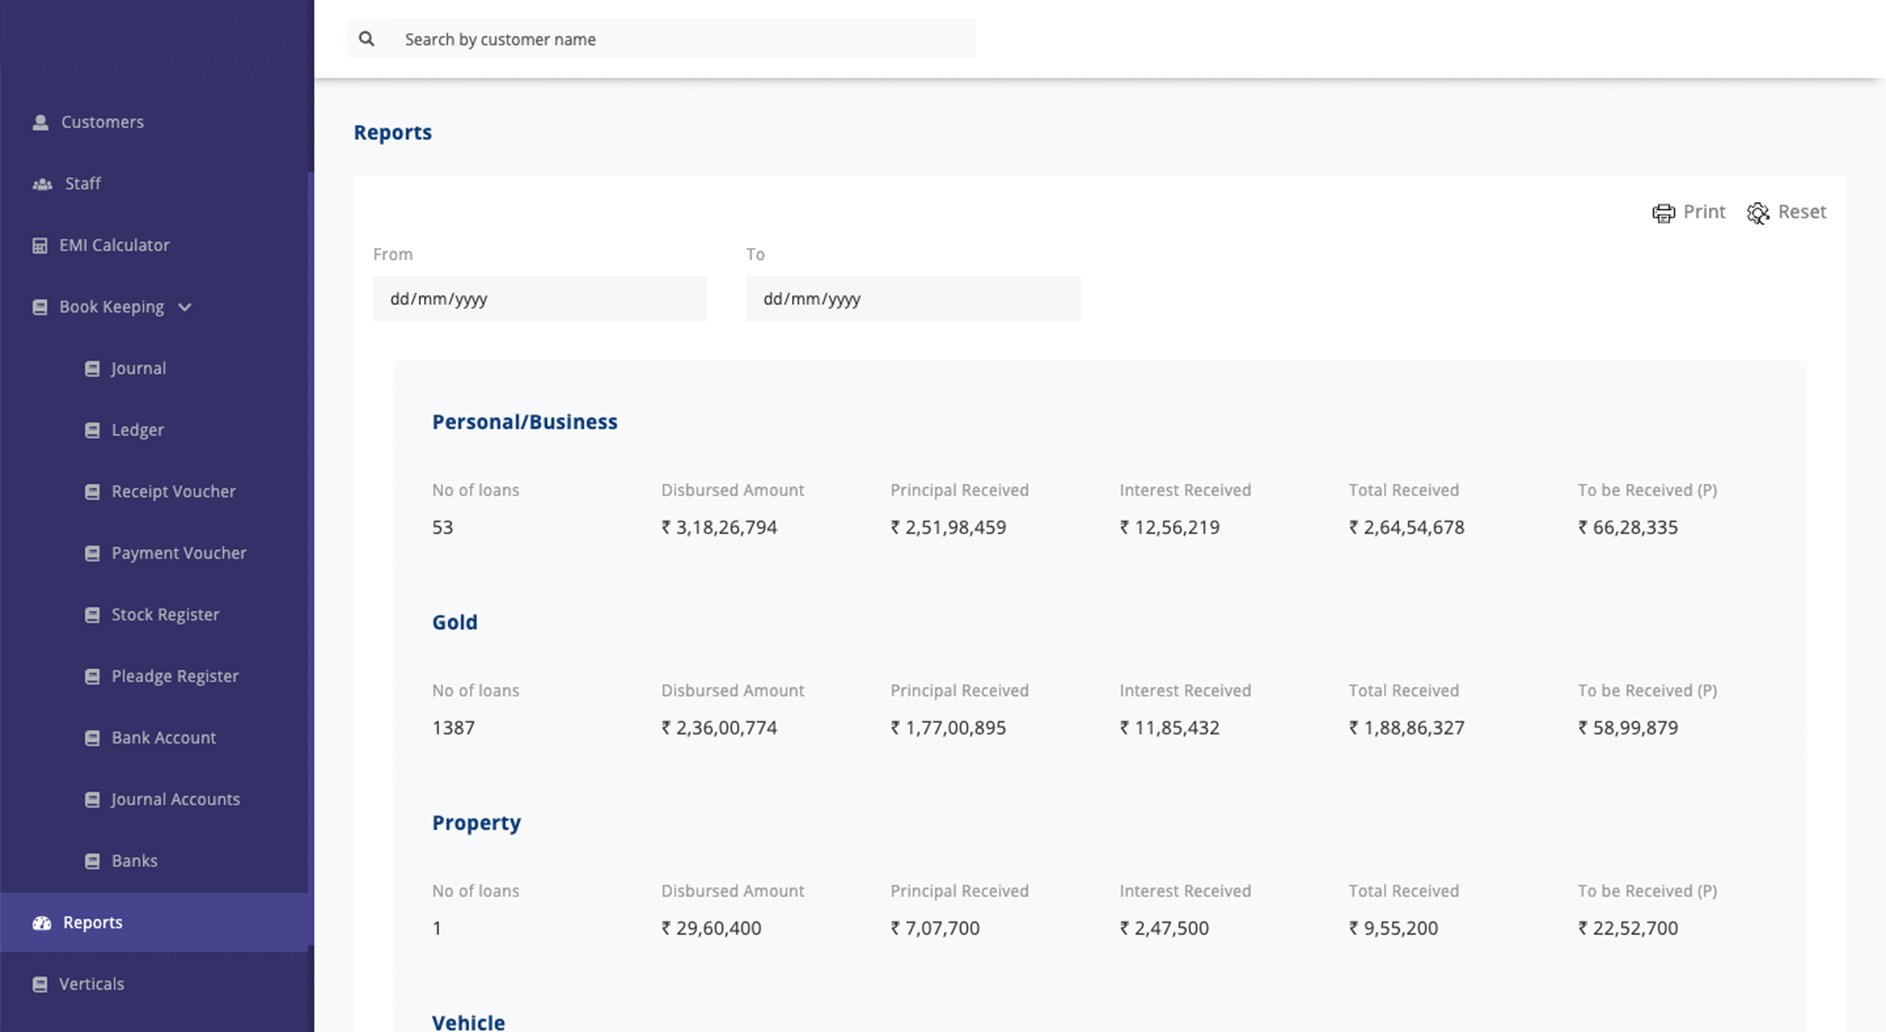Click disbursed amount ₹ 29,60,400

coord(711,929)
